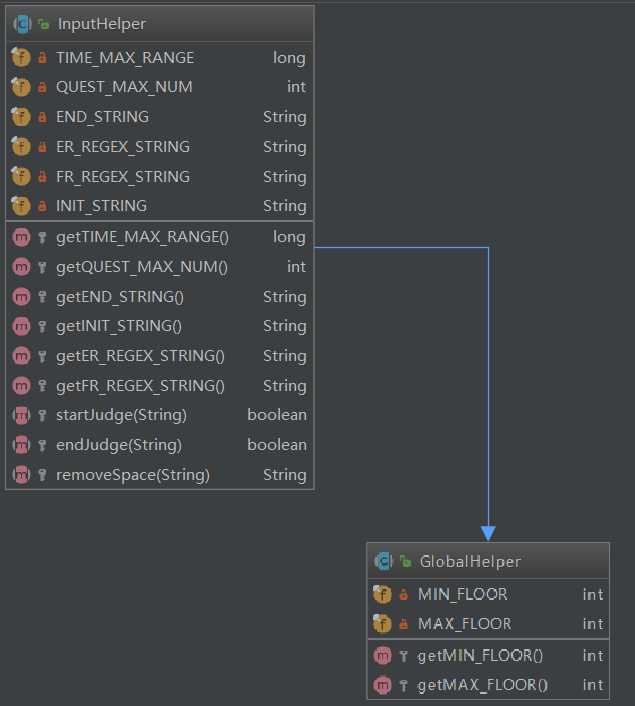Click the lock icon next to MAX_FLOOR
635x706 pixels.
[x=403, y=624]
